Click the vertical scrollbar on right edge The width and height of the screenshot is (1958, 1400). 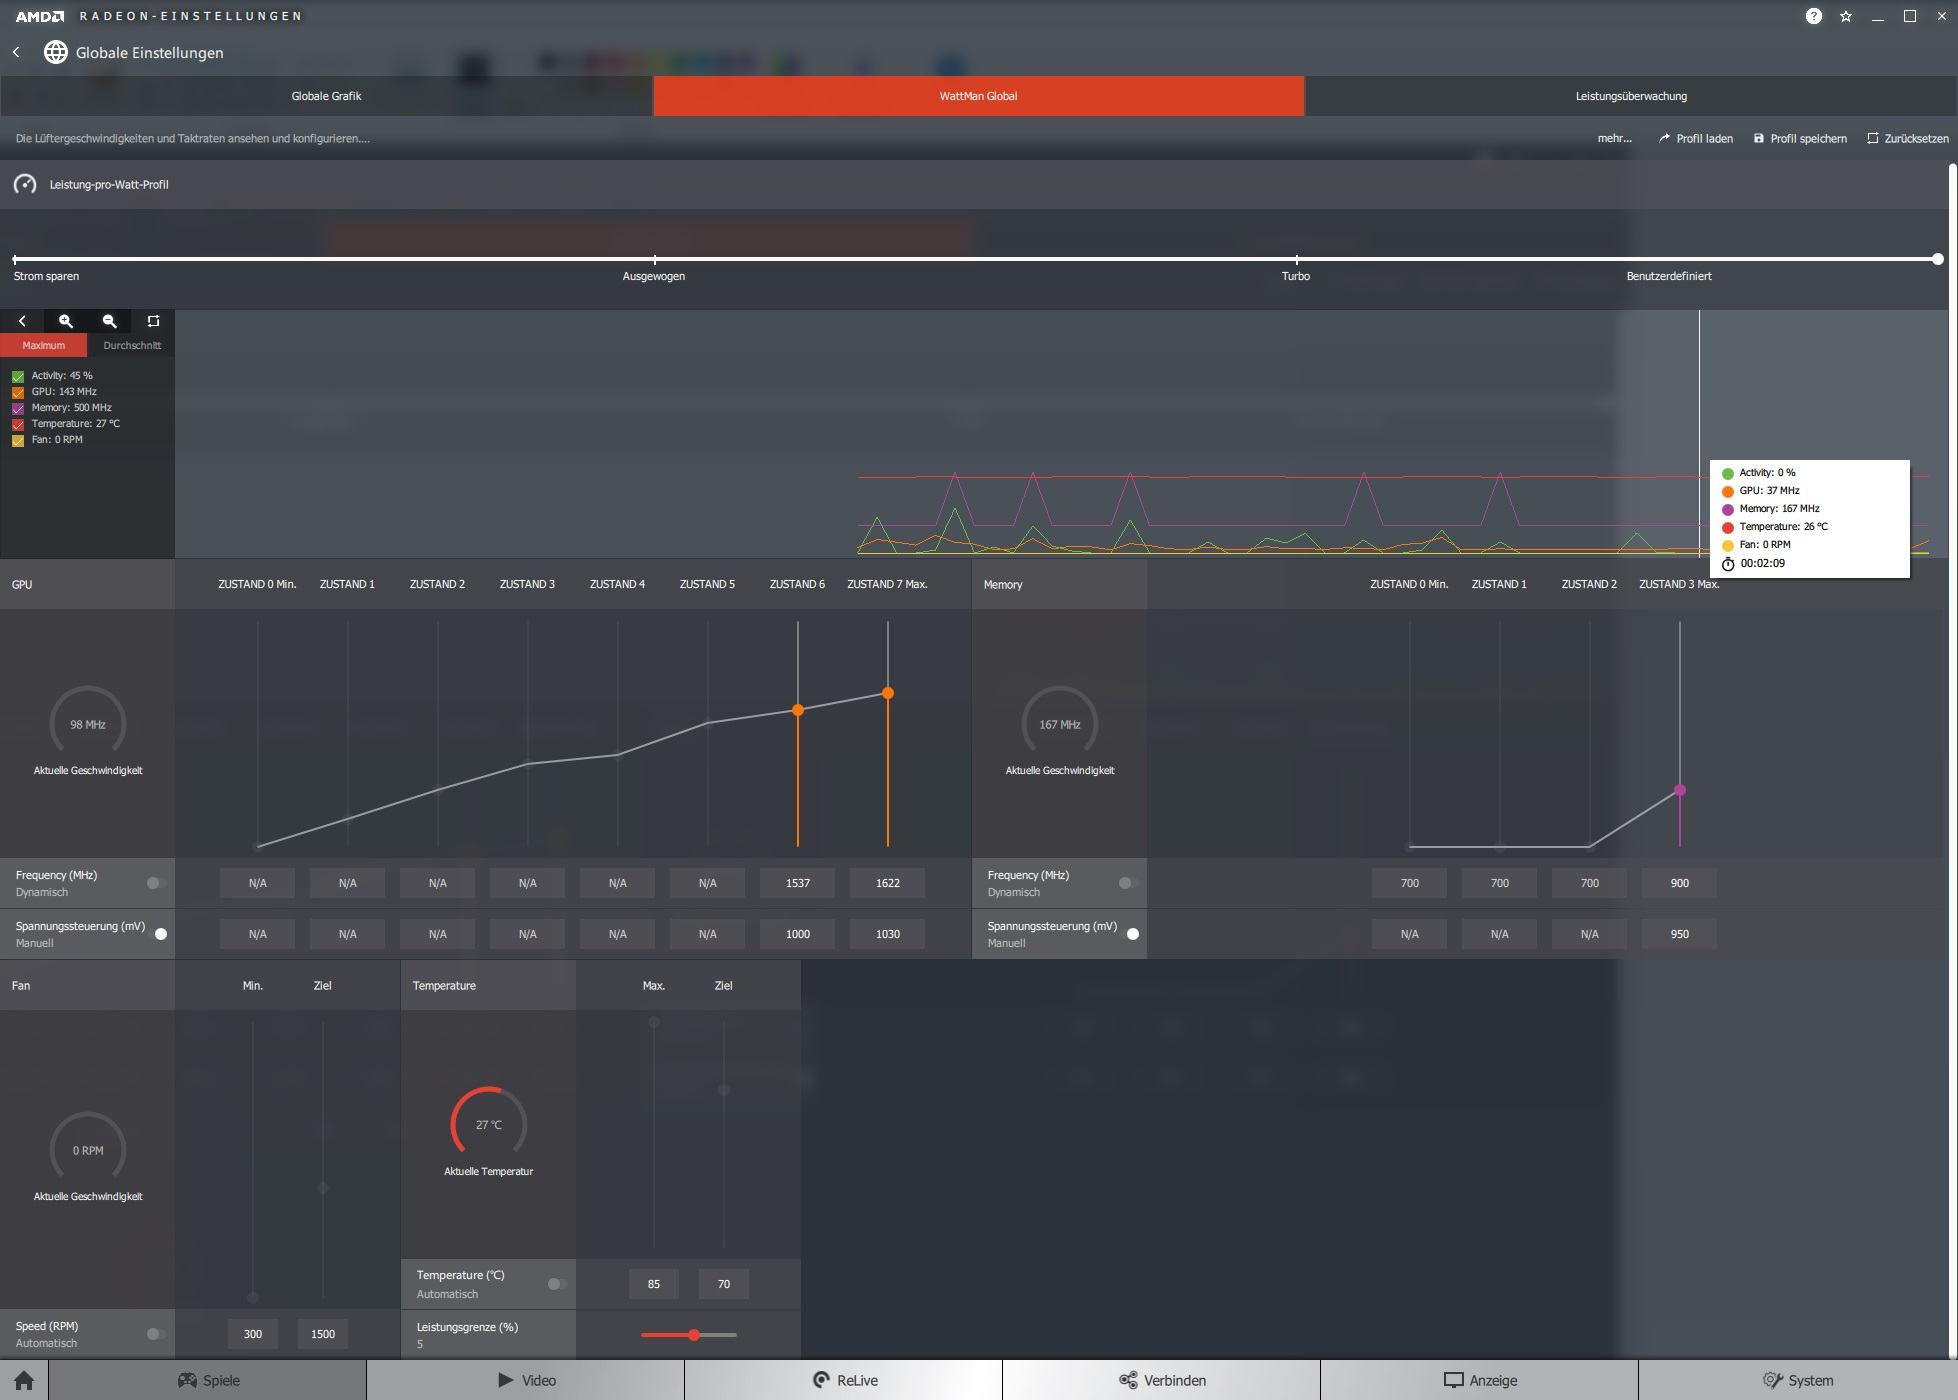coord(1953,760)
